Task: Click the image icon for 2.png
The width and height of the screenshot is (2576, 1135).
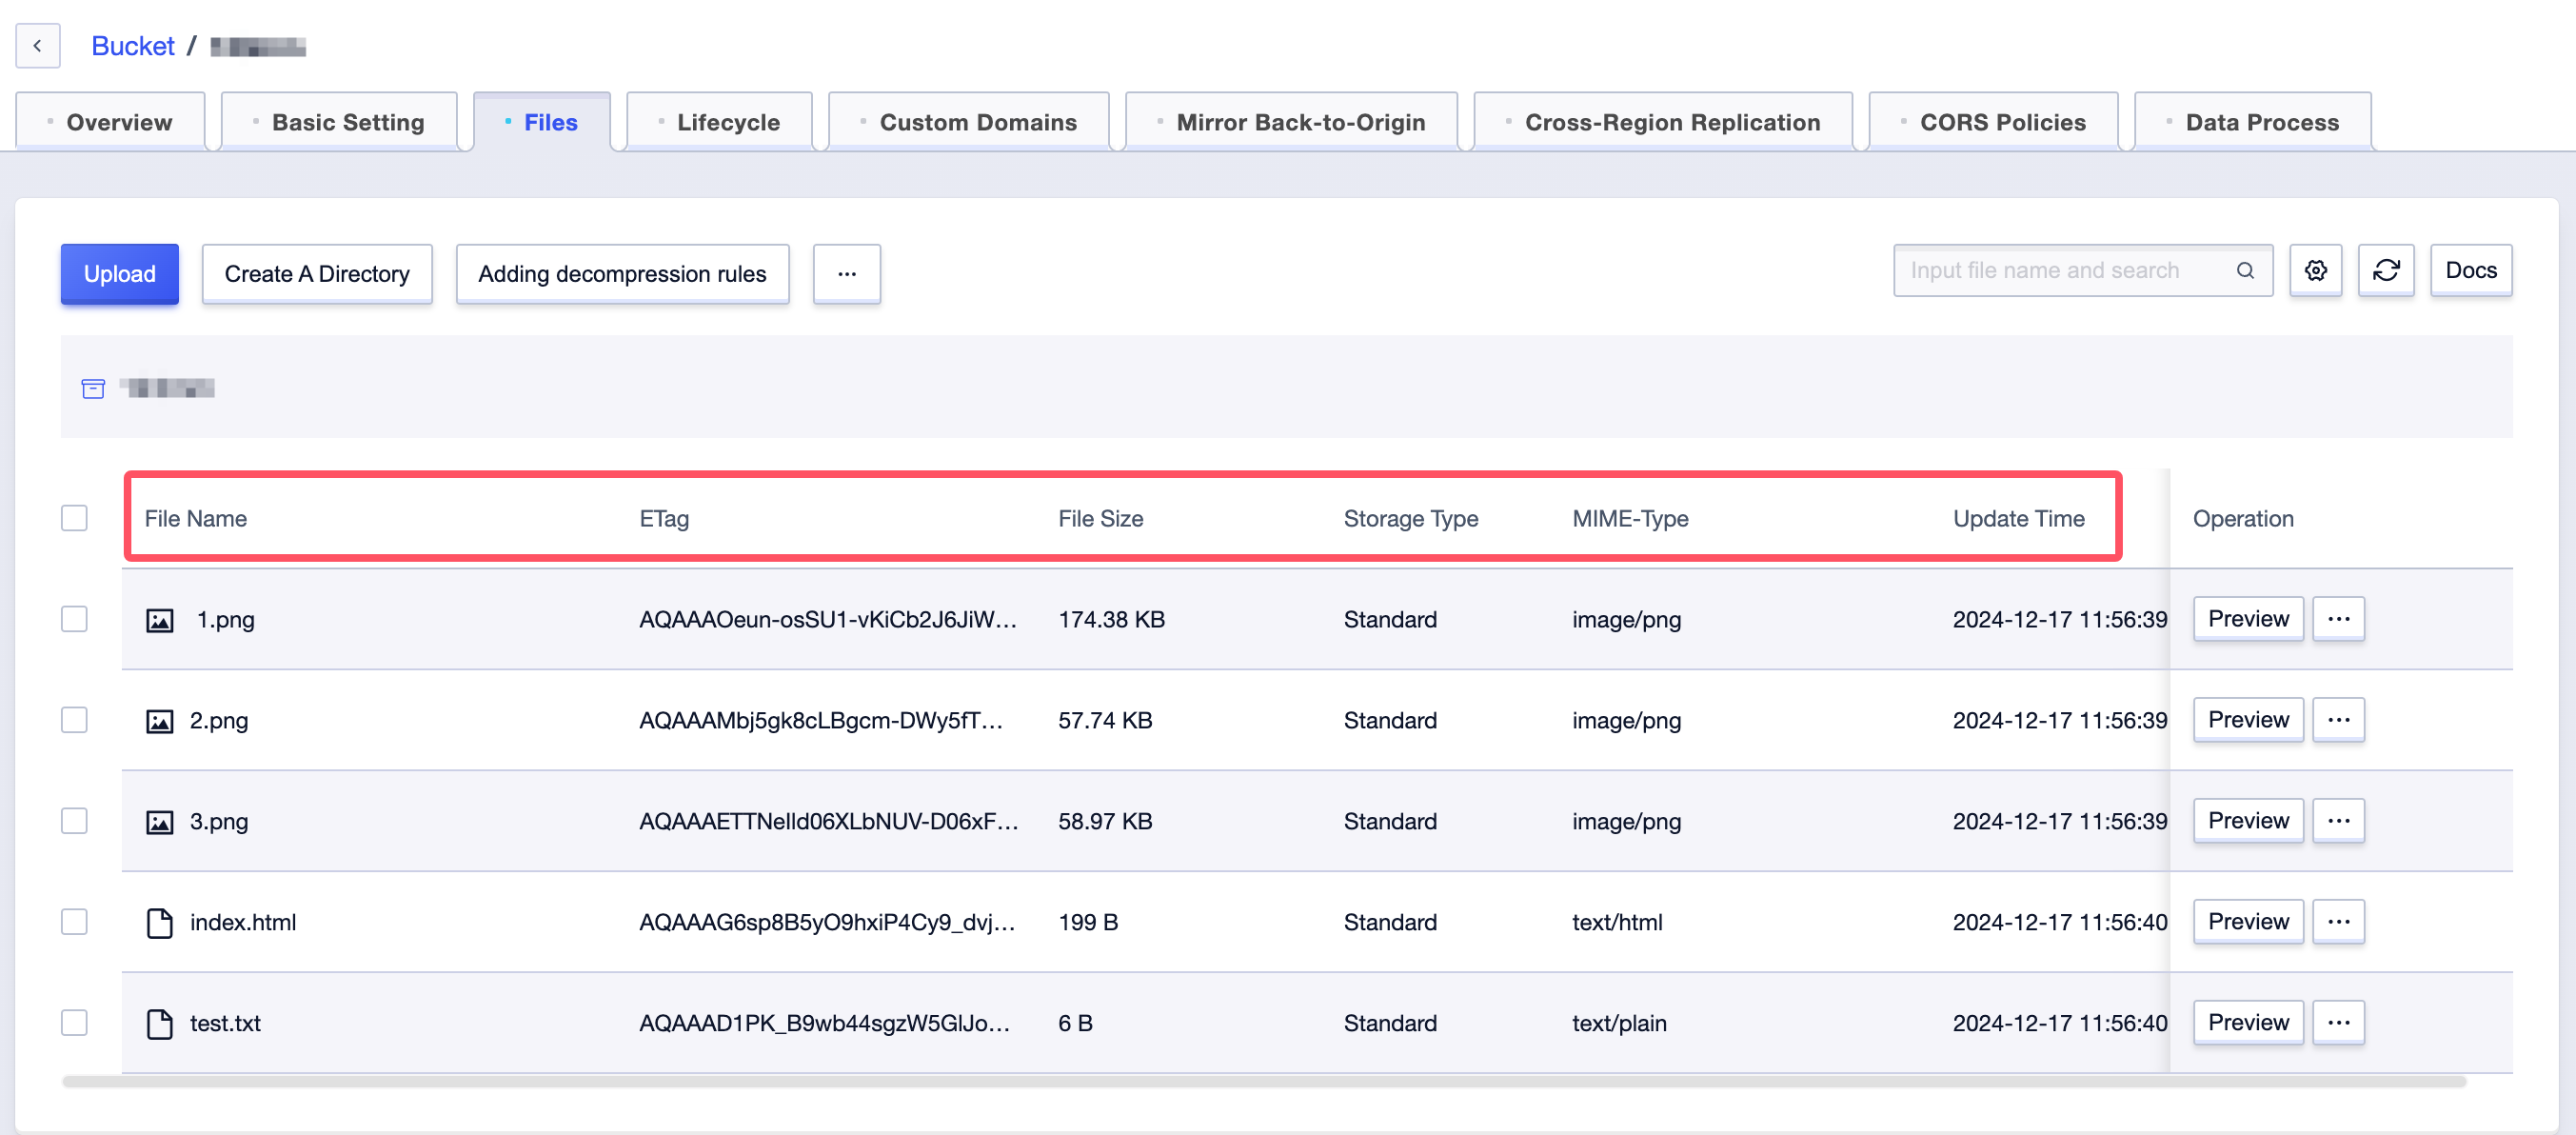Action: tap(160, 721)
